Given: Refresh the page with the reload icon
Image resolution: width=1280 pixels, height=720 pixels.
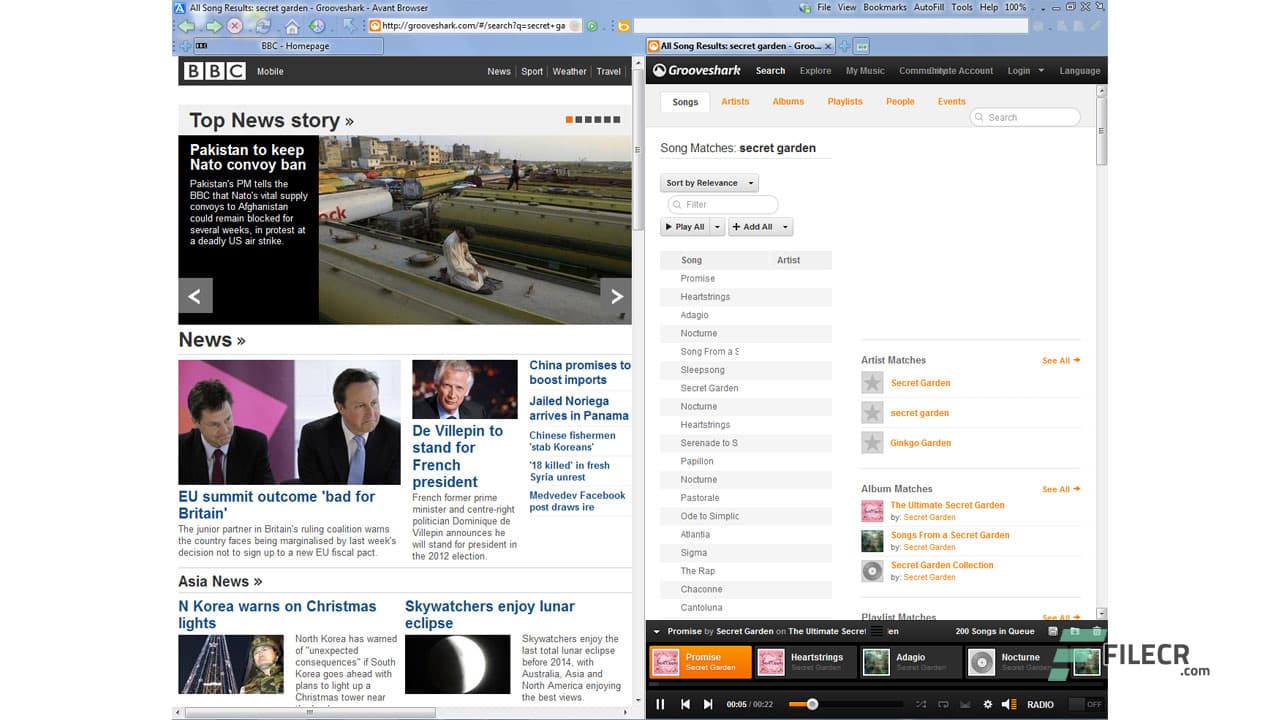Looking at the screenshot, I should tap(264, 27).
